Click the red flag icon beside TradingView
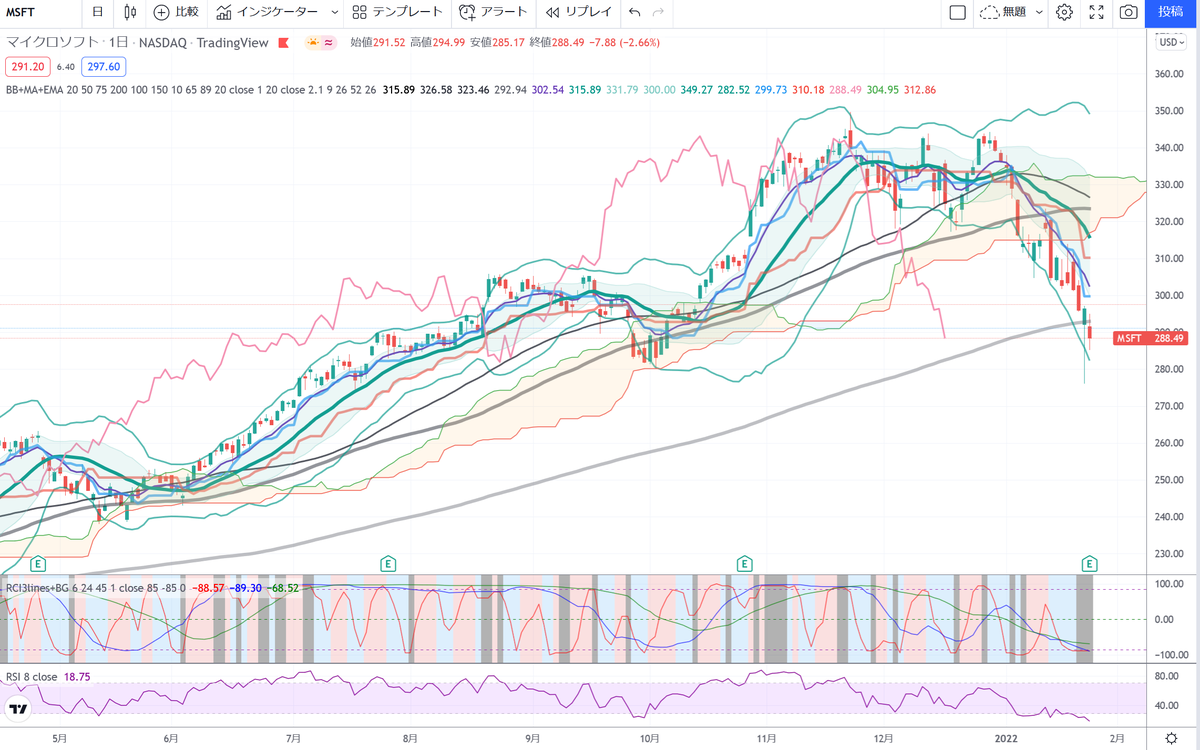 pos(285,42)
